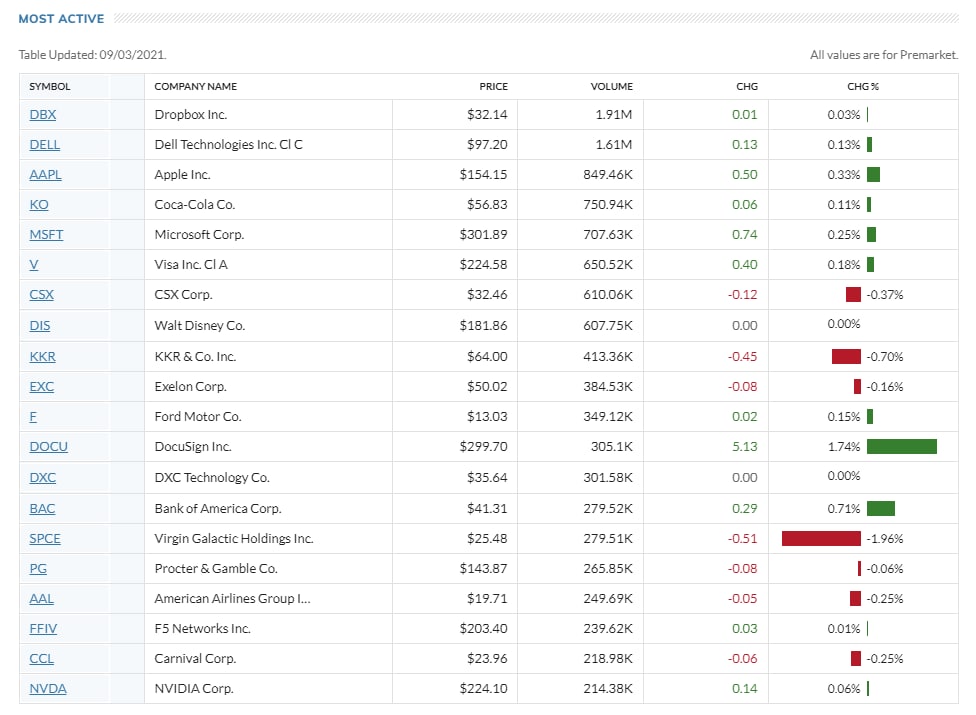Image resolution: width=976 pixels, height=715 pixels.
Task: Visit the FFIV symbol link
Action: point(43,629)
